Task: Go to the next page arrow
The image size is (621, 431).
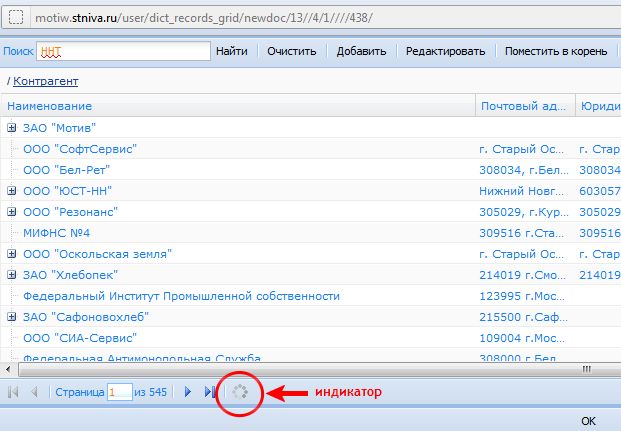Action: [188, 393]
